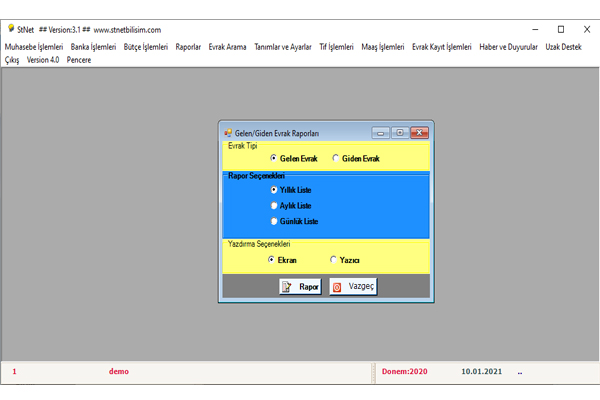Open the Tanımlar ve Ayarlar menu
600x400 pixels.
point(283,47)
